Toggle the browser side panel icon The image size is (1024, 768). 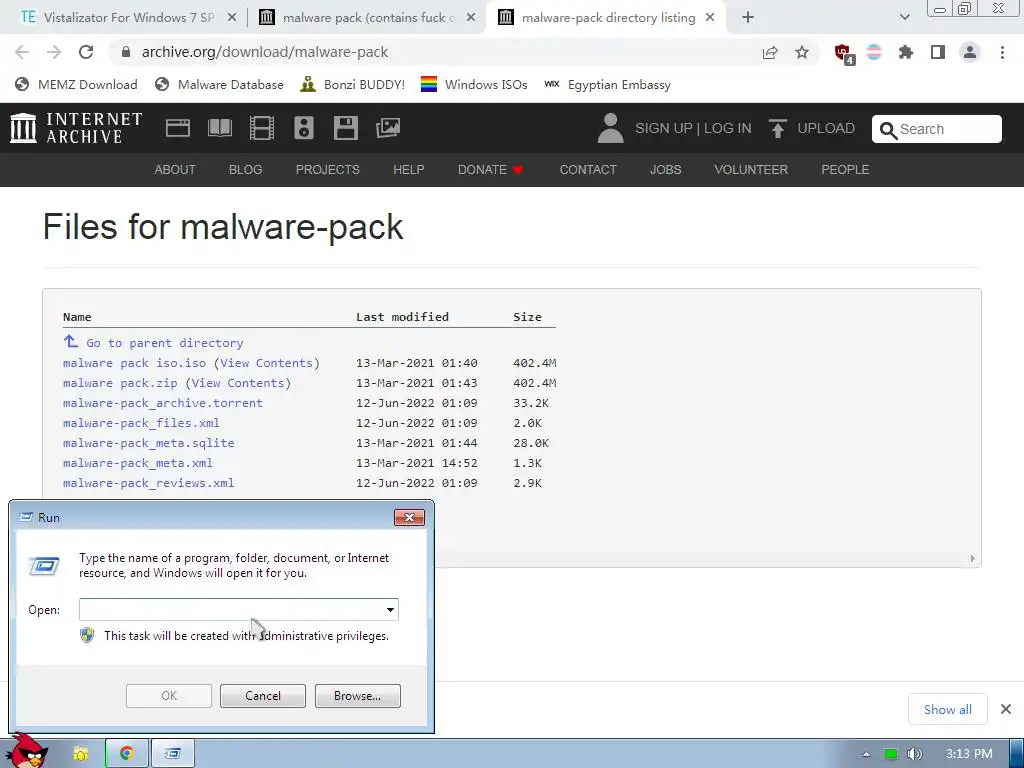938,52
